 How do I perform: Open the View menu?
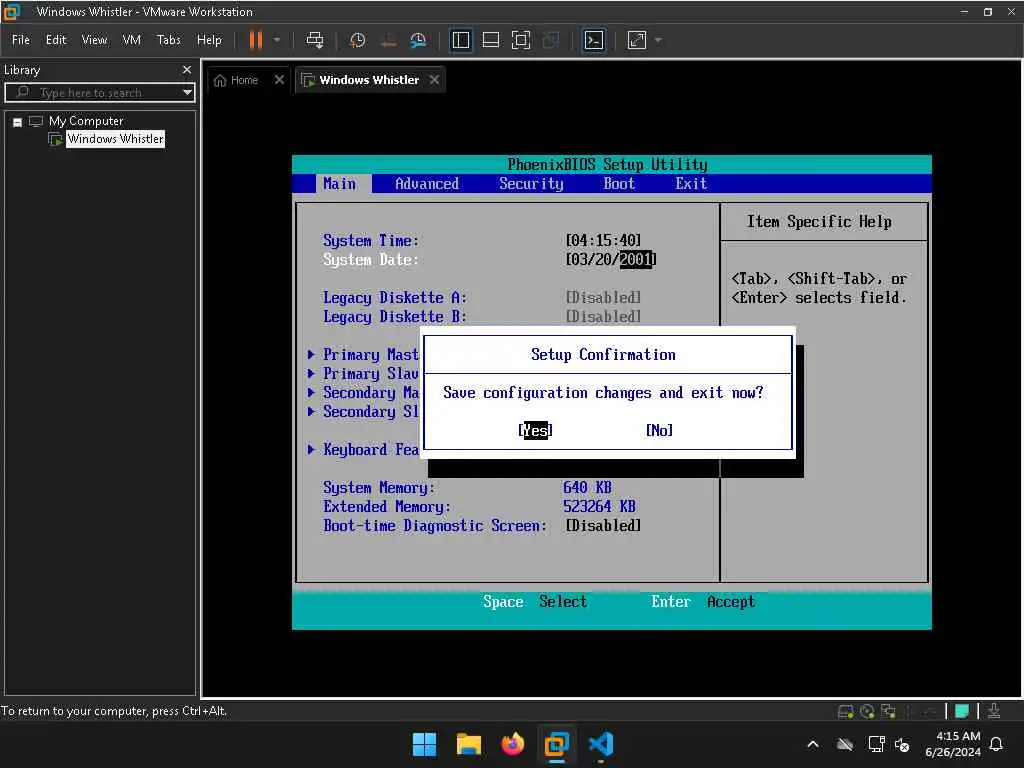[x=94, y=40]
